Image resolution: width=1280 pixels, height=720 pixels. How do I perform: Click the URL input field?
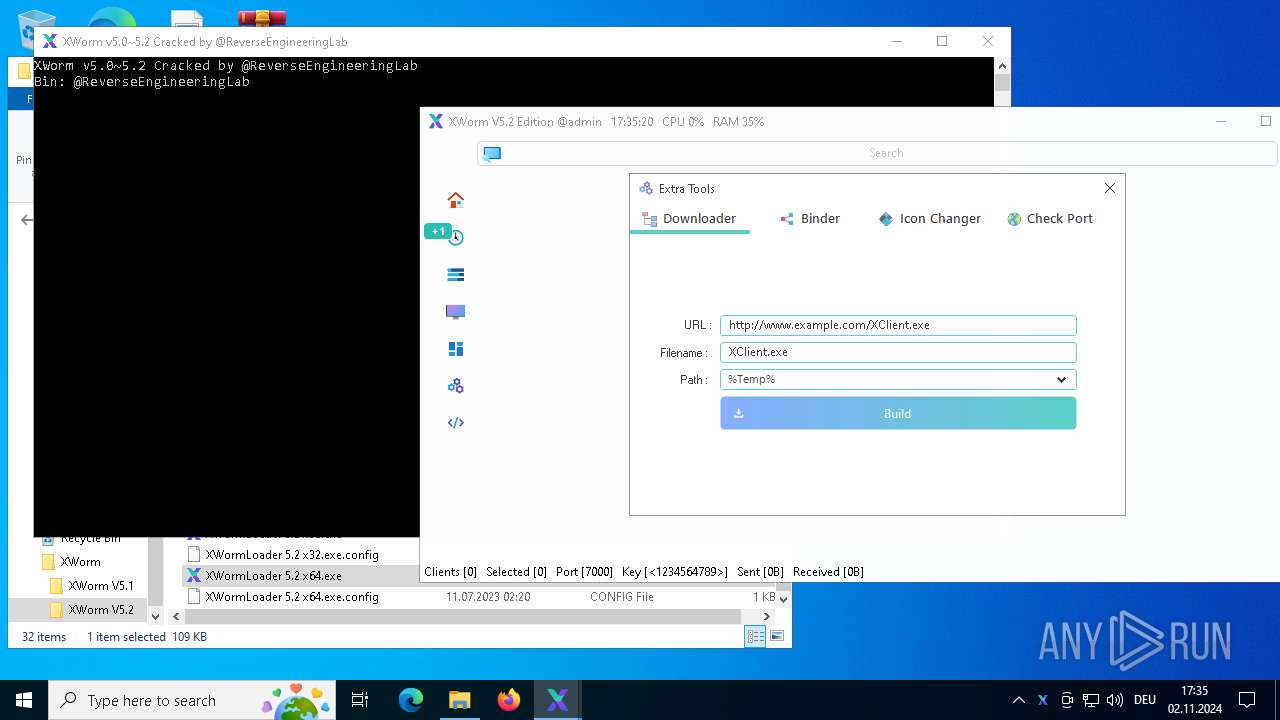(x=898, y=325)
